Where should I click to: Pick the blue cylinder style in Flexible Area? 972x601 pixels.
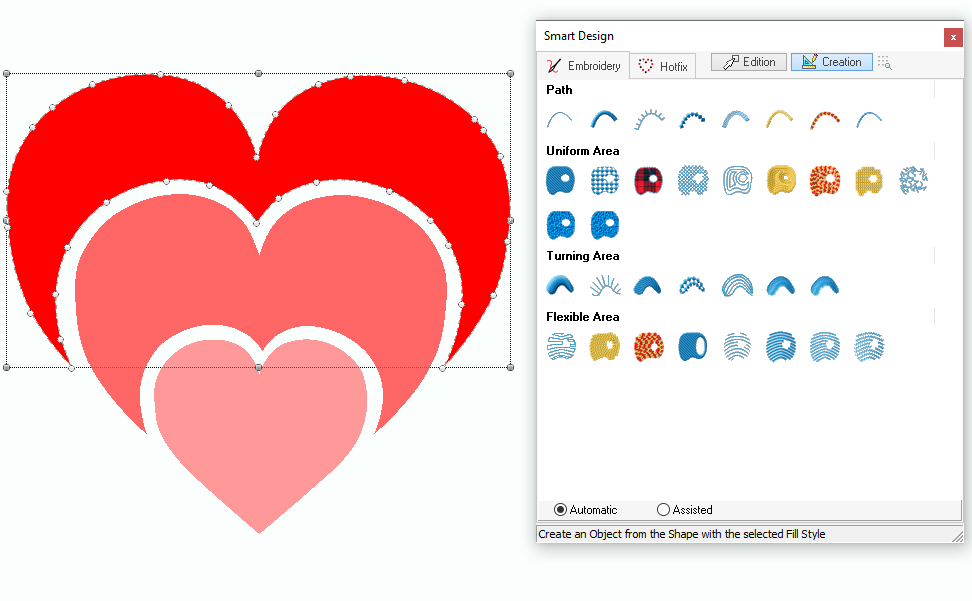692,346
